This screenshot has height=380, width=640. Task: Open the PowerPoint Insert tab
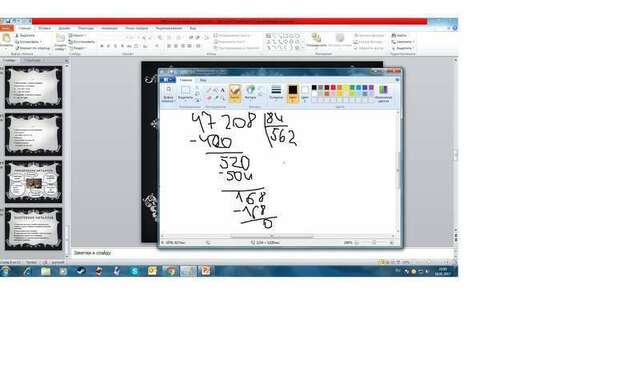pos(44,28)
